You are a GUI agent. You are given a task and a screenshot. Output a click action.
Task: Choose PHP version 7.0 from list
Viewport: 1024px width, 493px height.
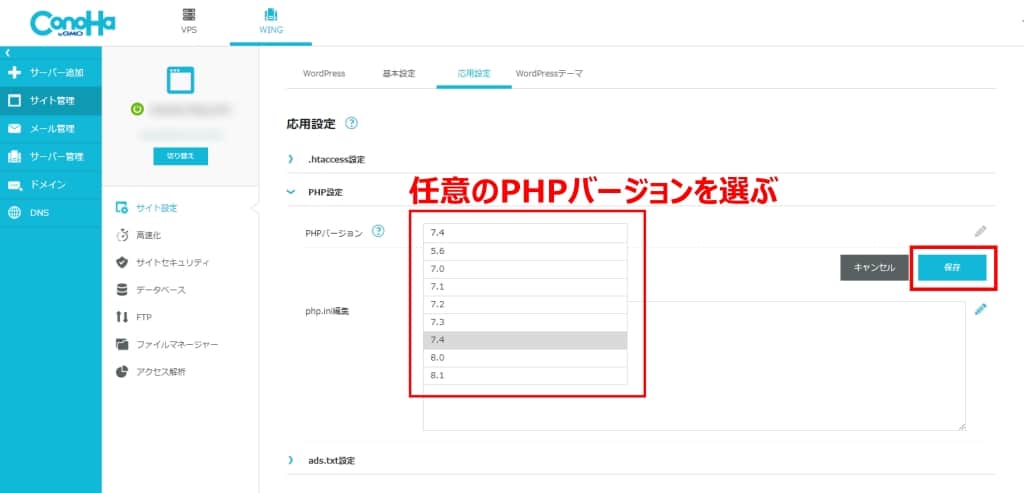pyautogui.click(x=525, y=269)
